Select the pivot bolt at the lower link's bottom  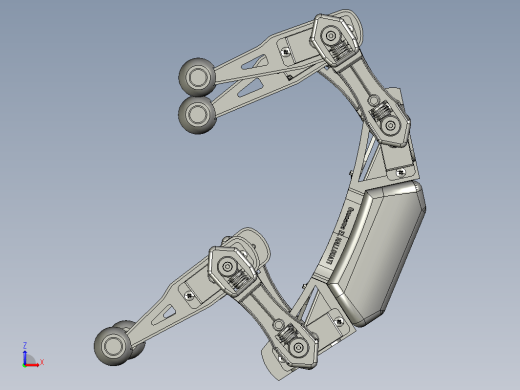(x=298, y=348)
